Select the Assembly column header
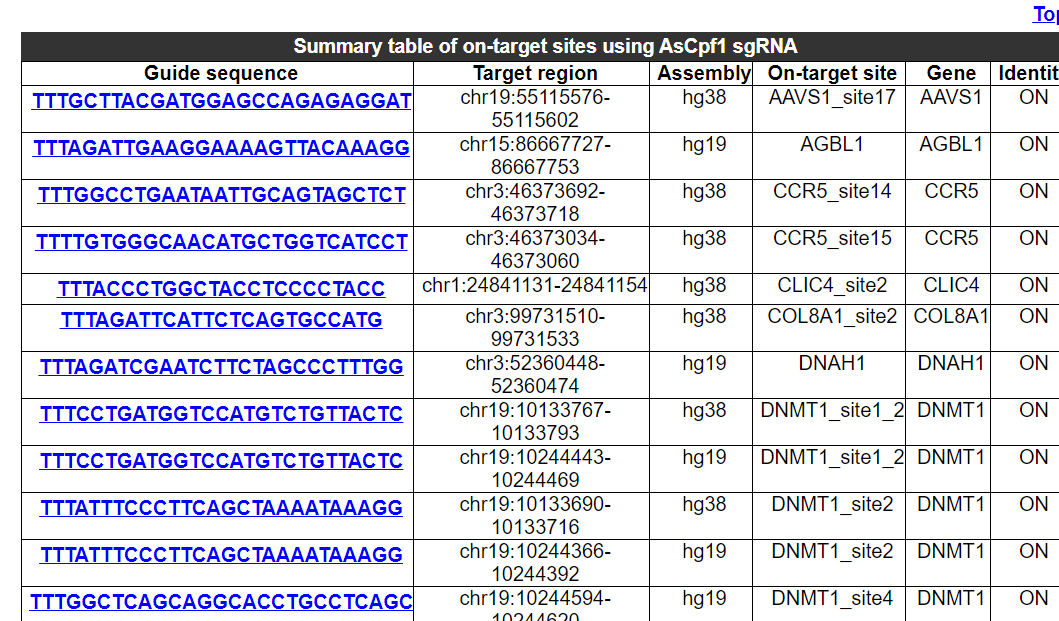1059x621 pixels. click(x=704, y=73)
